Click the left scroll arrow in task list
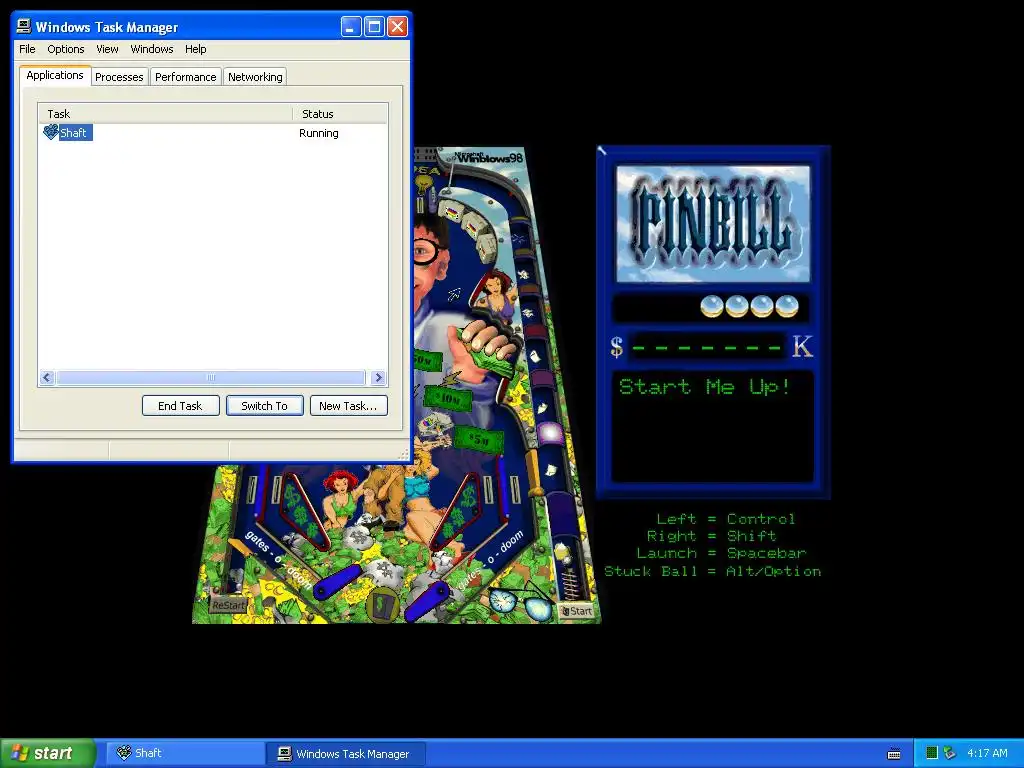Image resolution: width=1024 pixels, height=768 pixels. 47,377
